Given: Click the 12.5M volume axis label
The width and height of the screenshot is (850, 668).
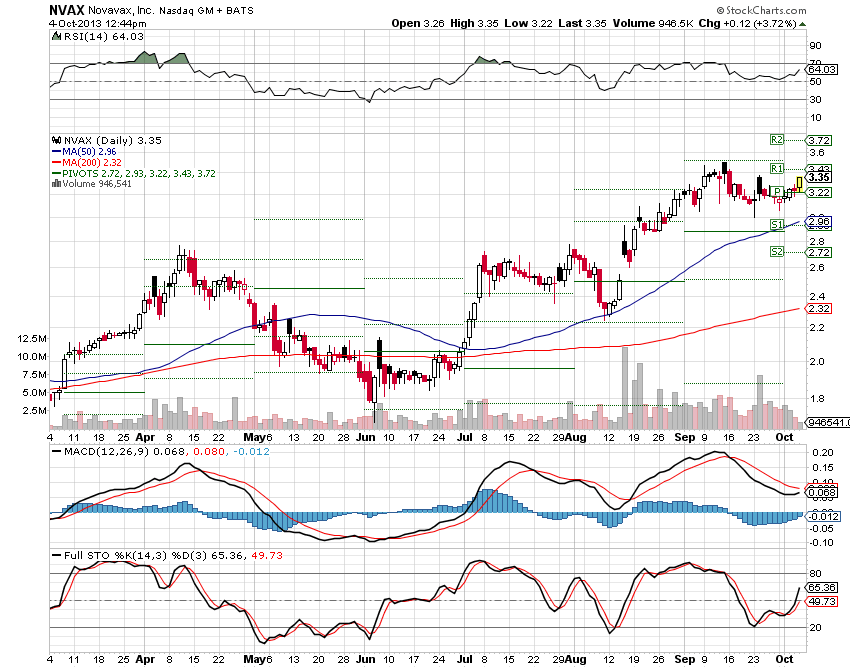Looking at the screenshot, I should tap(32, 338).
